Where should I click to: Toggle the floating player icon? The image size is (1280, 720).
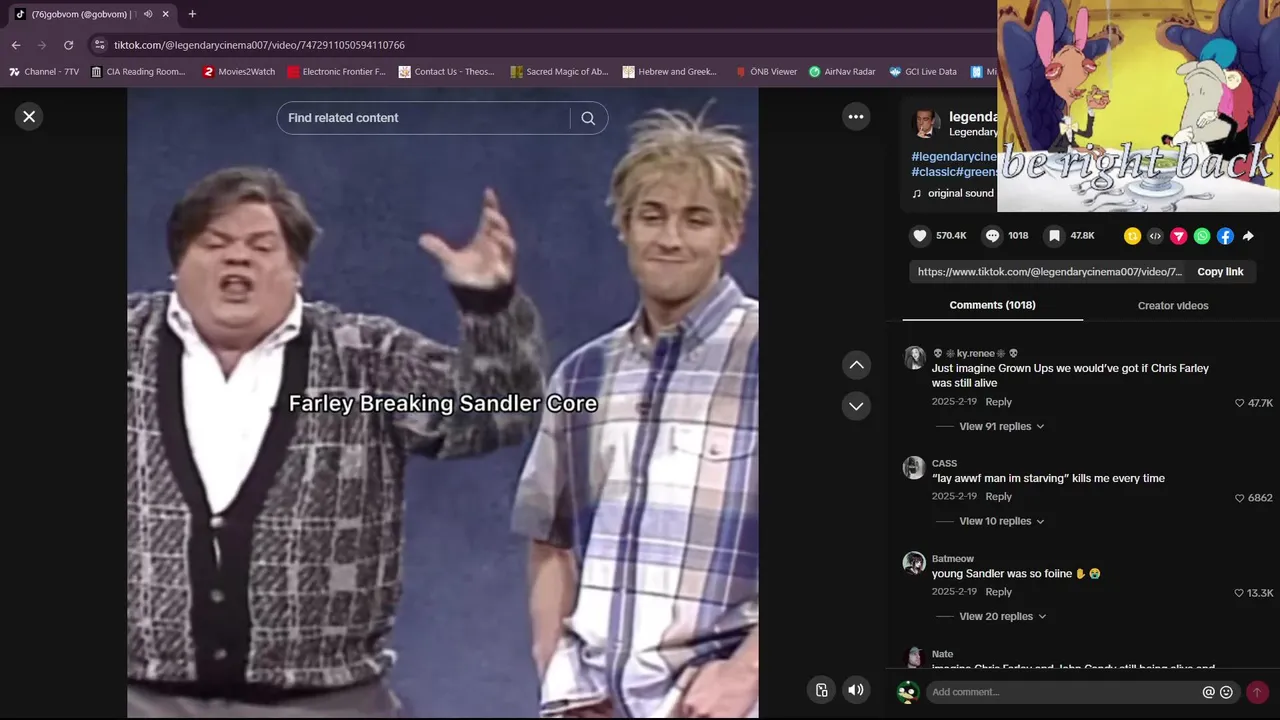pos(821,690)
